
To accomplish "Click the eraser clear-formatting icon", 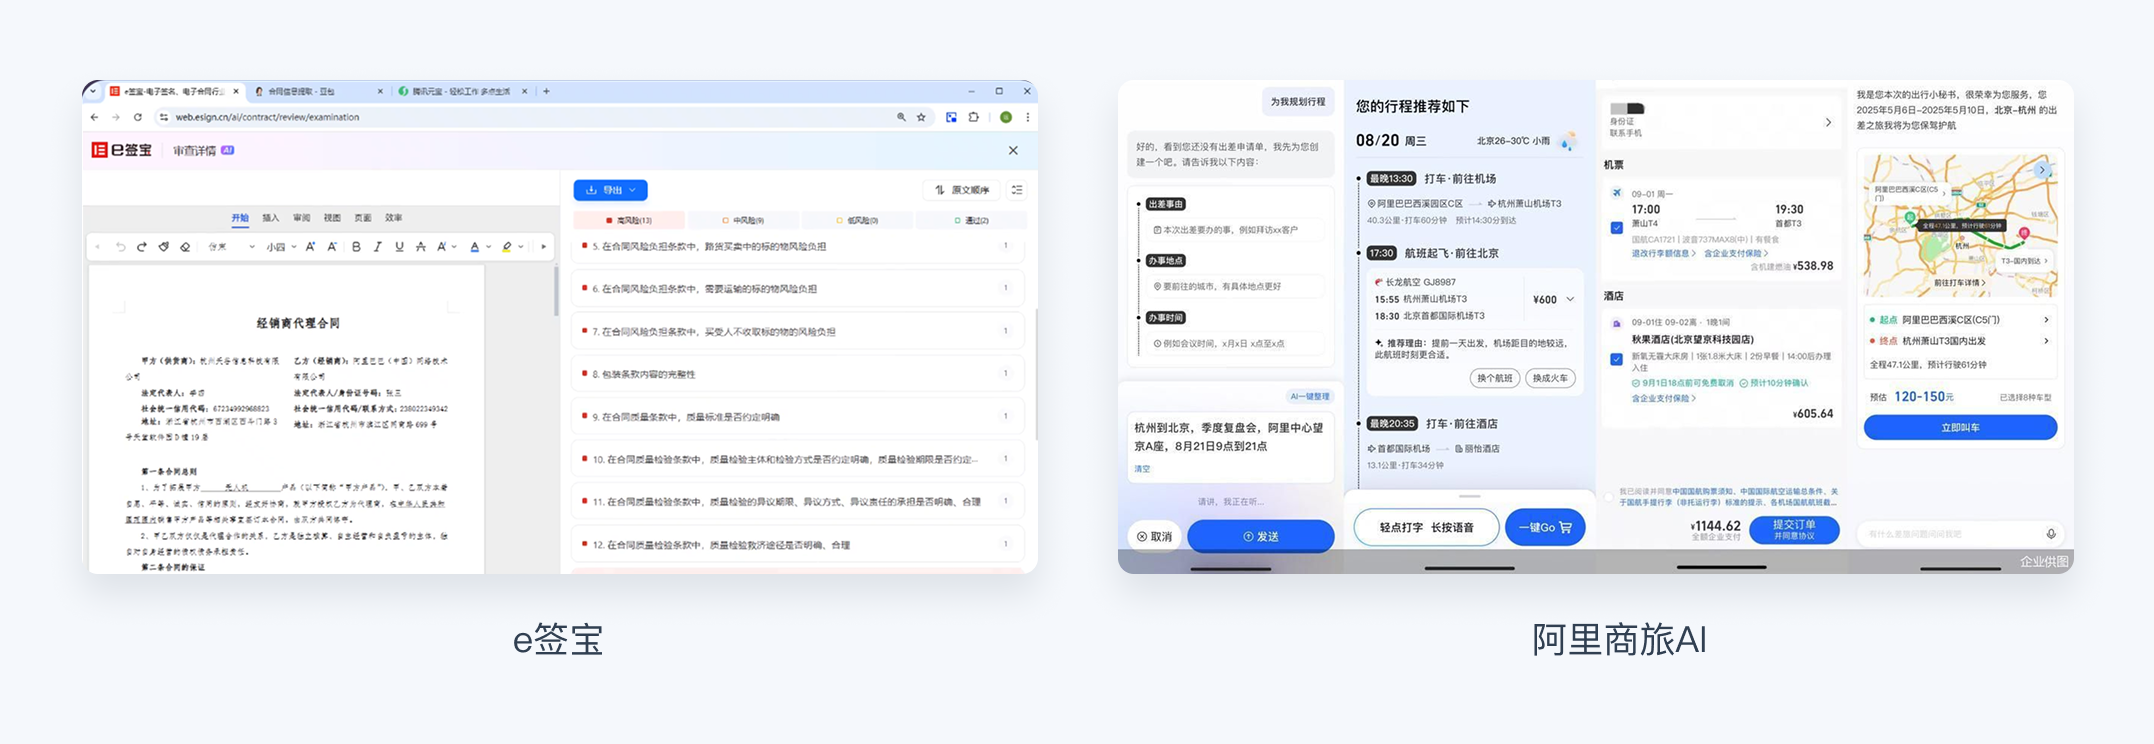I will pos(185,247).
